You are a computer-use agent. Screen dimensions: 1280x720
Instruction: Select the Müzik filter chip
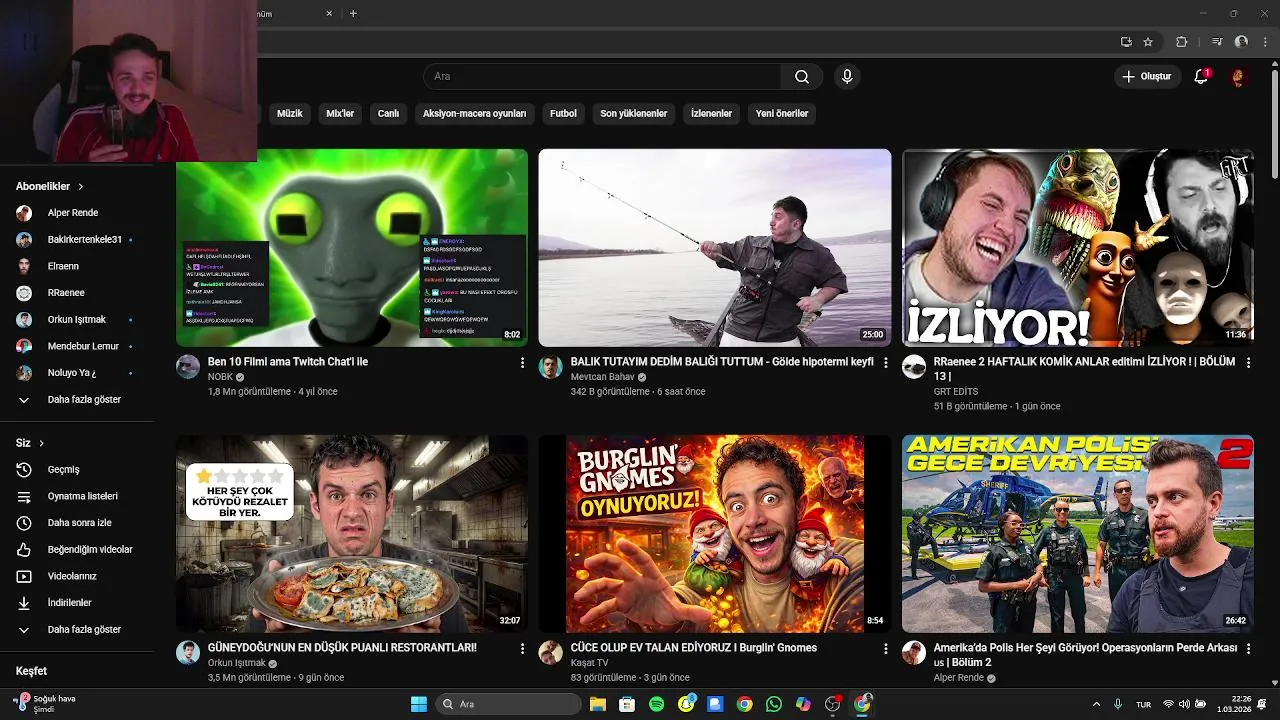(x=289, y=114)
